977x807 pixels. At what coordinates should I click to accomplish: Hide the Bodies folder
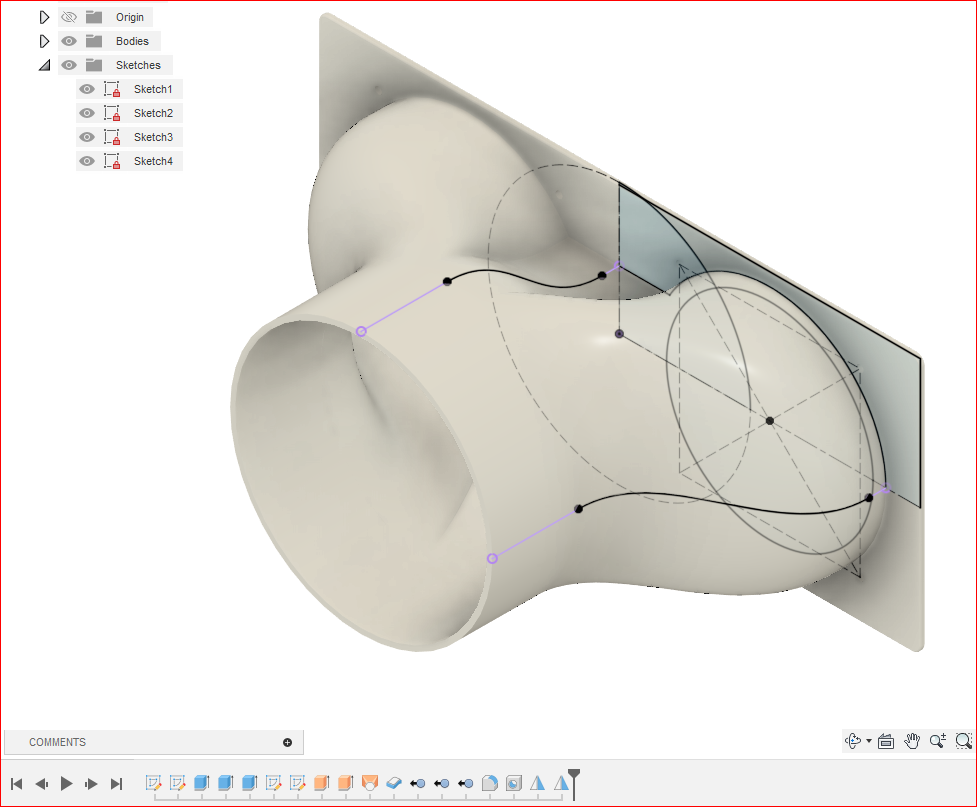click(x=69, y=41)
